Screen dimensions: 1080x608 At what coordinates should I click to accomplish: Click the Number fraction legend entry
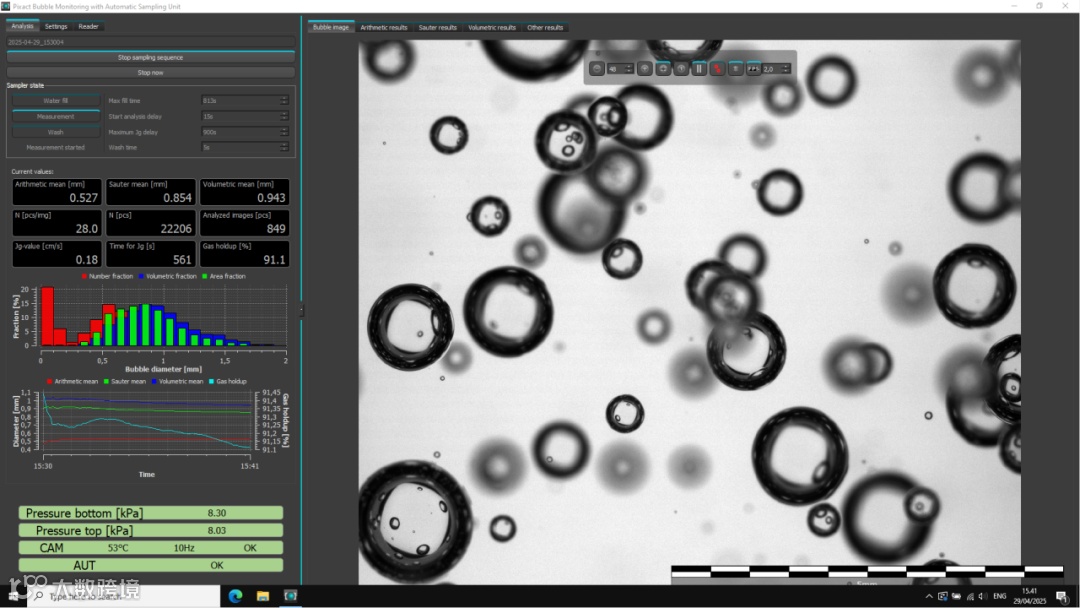coord(107,276)
